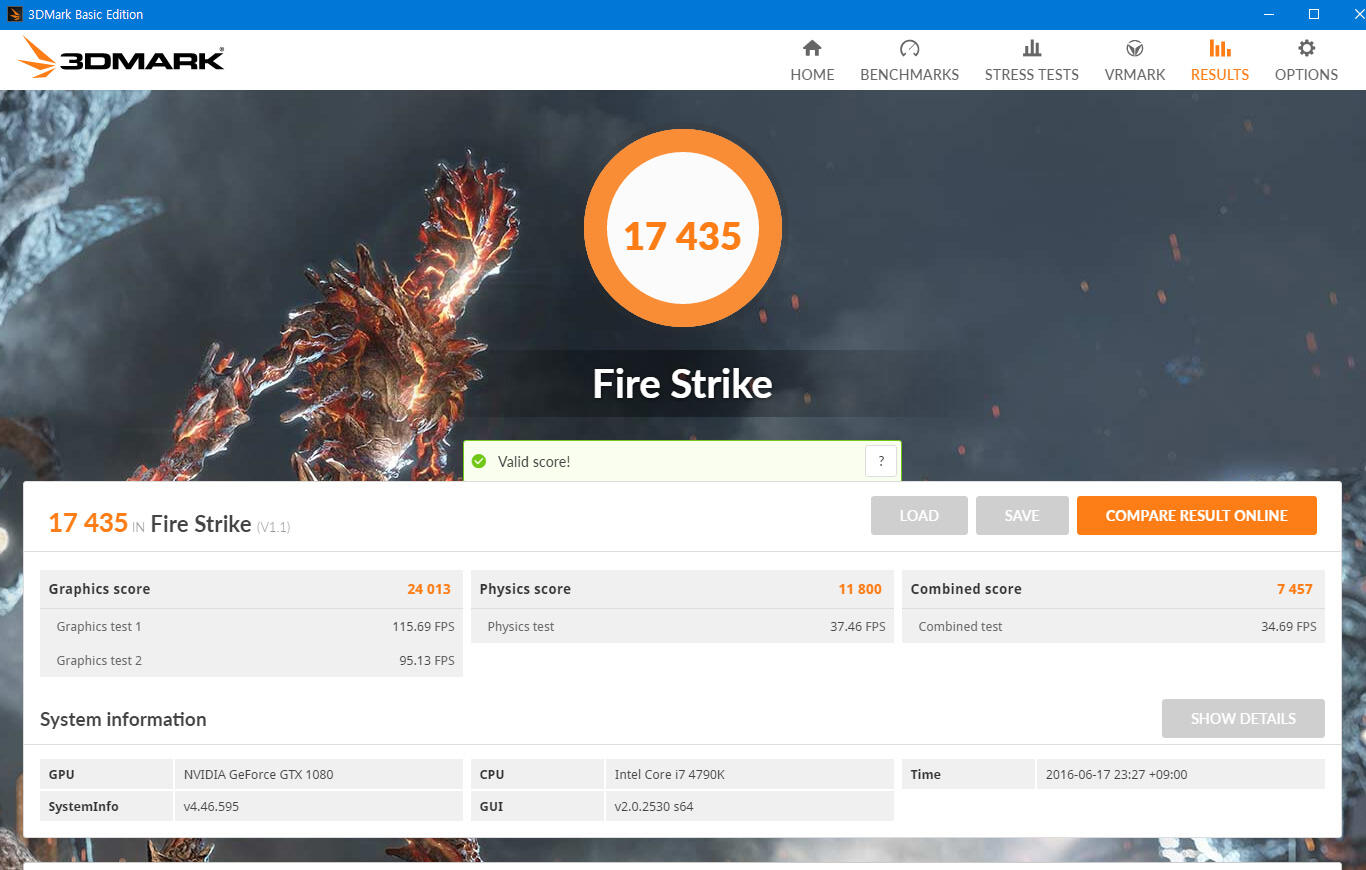
Task: Select Graphics test 1 row label
Action: click(99, 627)
